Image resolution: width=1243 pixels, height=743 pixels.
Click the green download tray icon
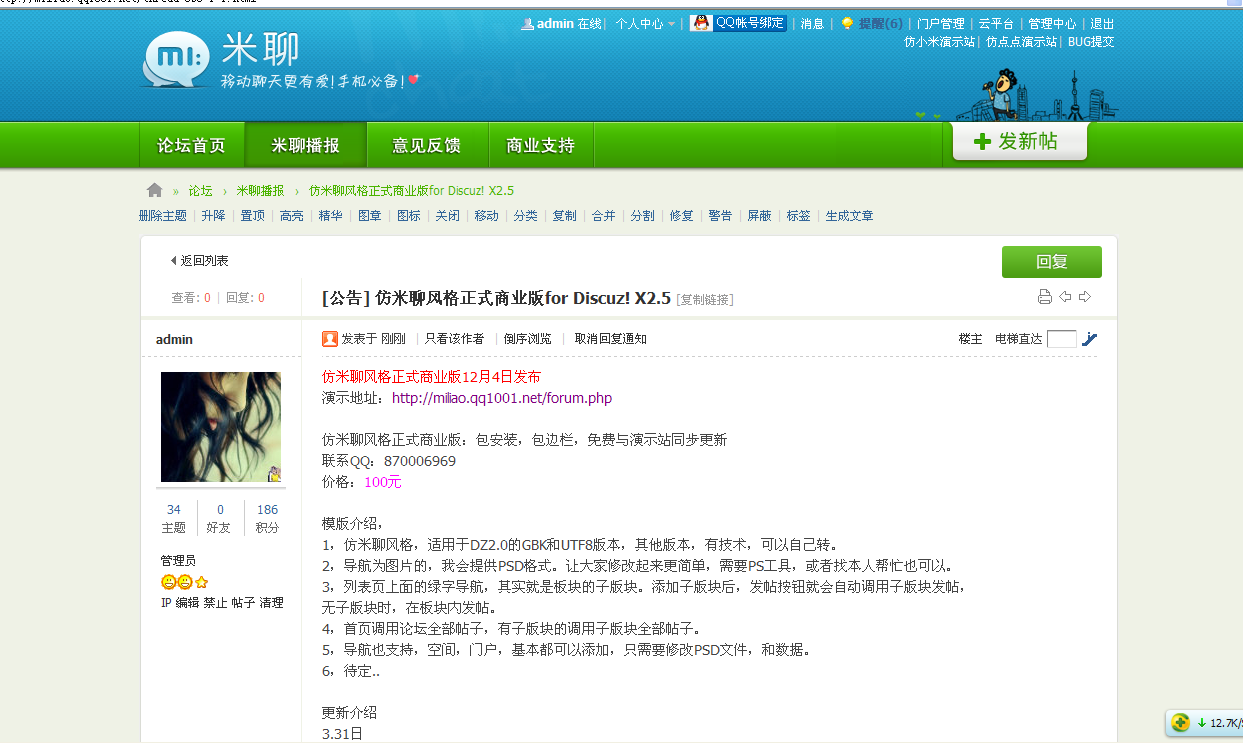point(1181,722)
